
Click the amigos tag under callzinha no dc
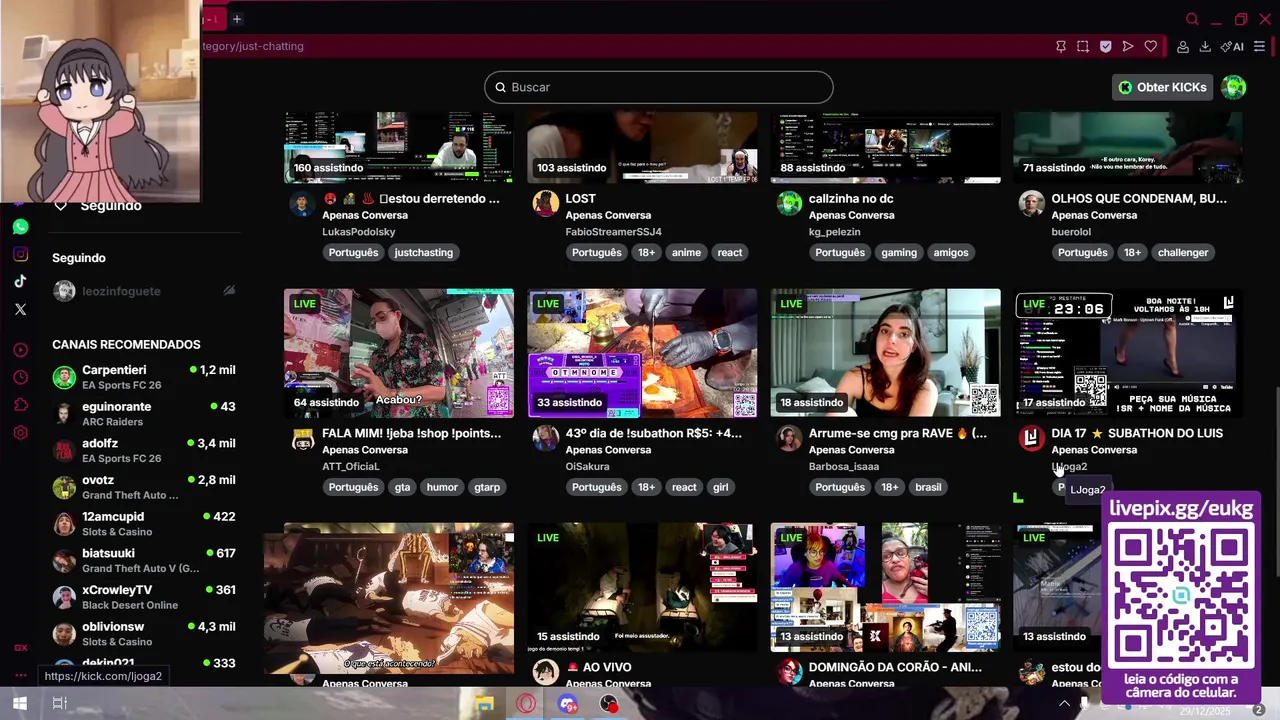click(x=951, y=252)
